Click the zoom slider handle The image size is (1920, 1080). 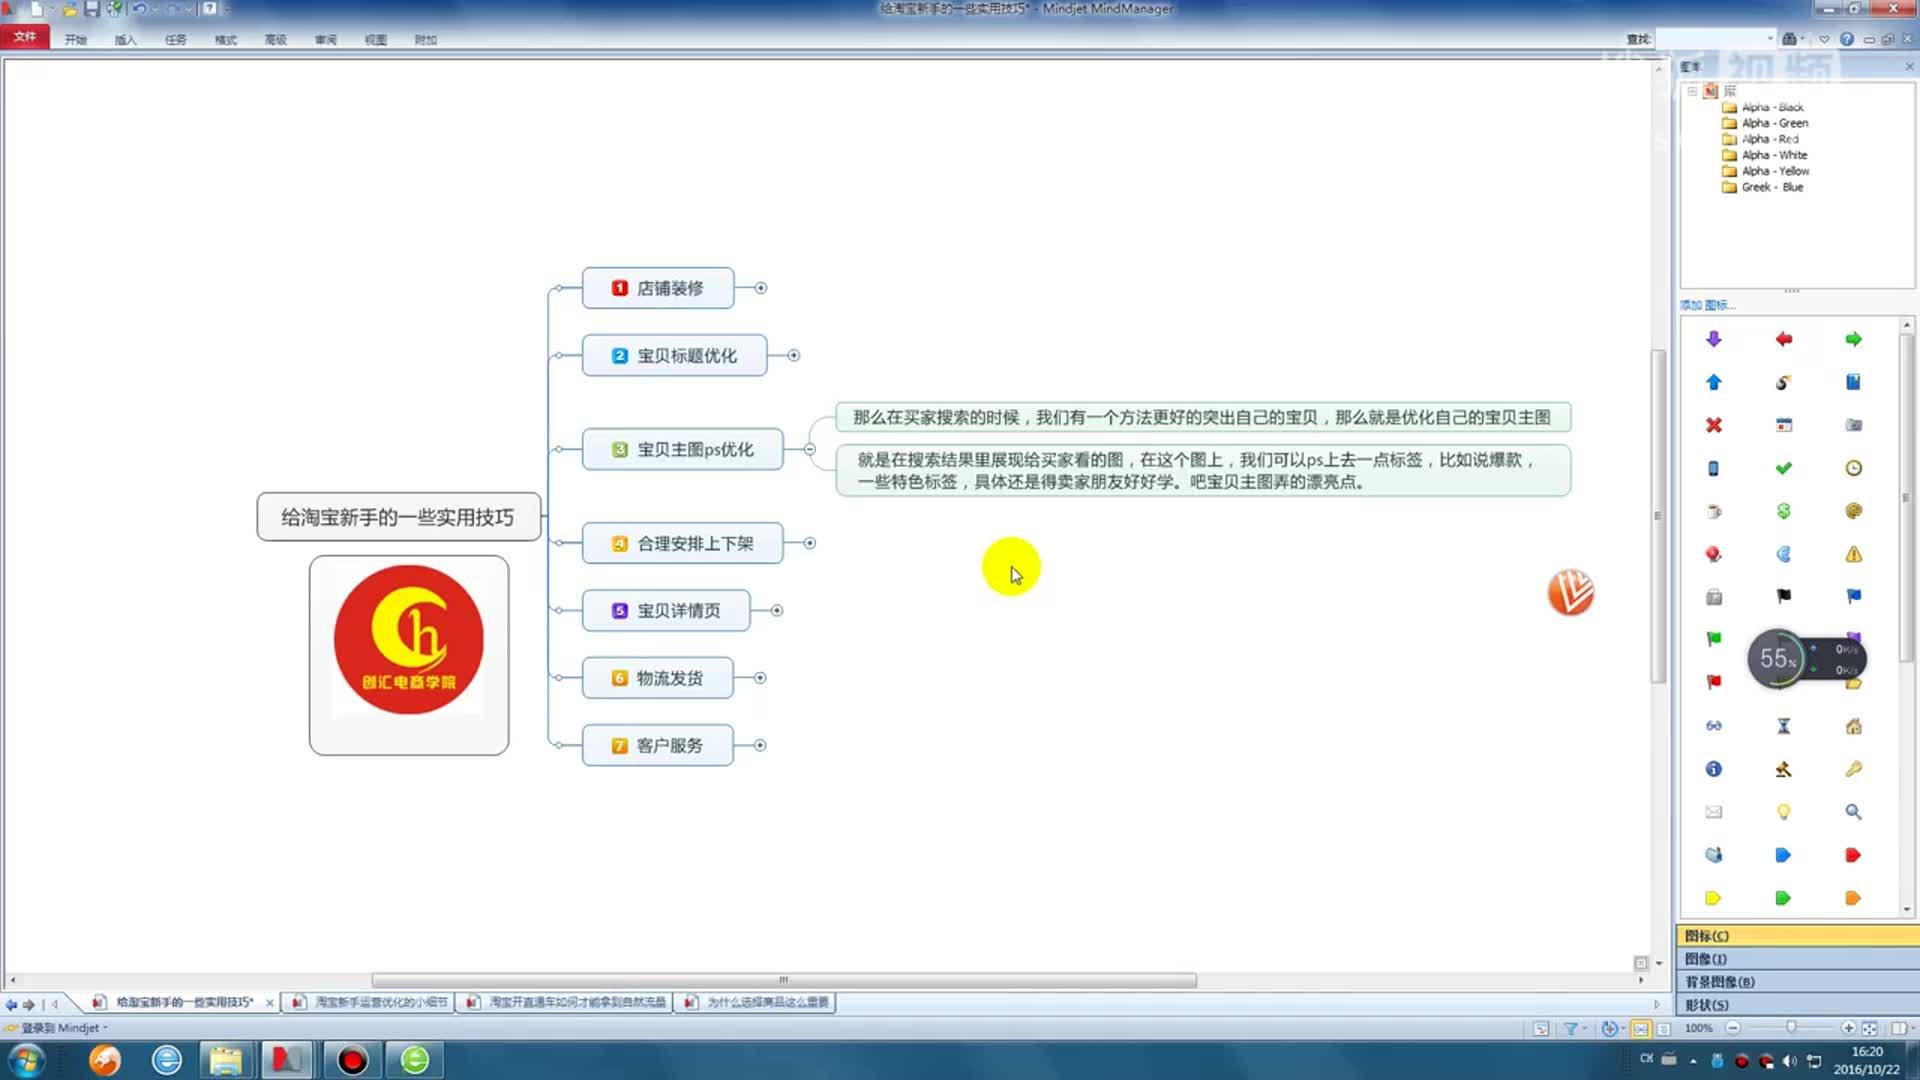(x=1791, y=1028)
